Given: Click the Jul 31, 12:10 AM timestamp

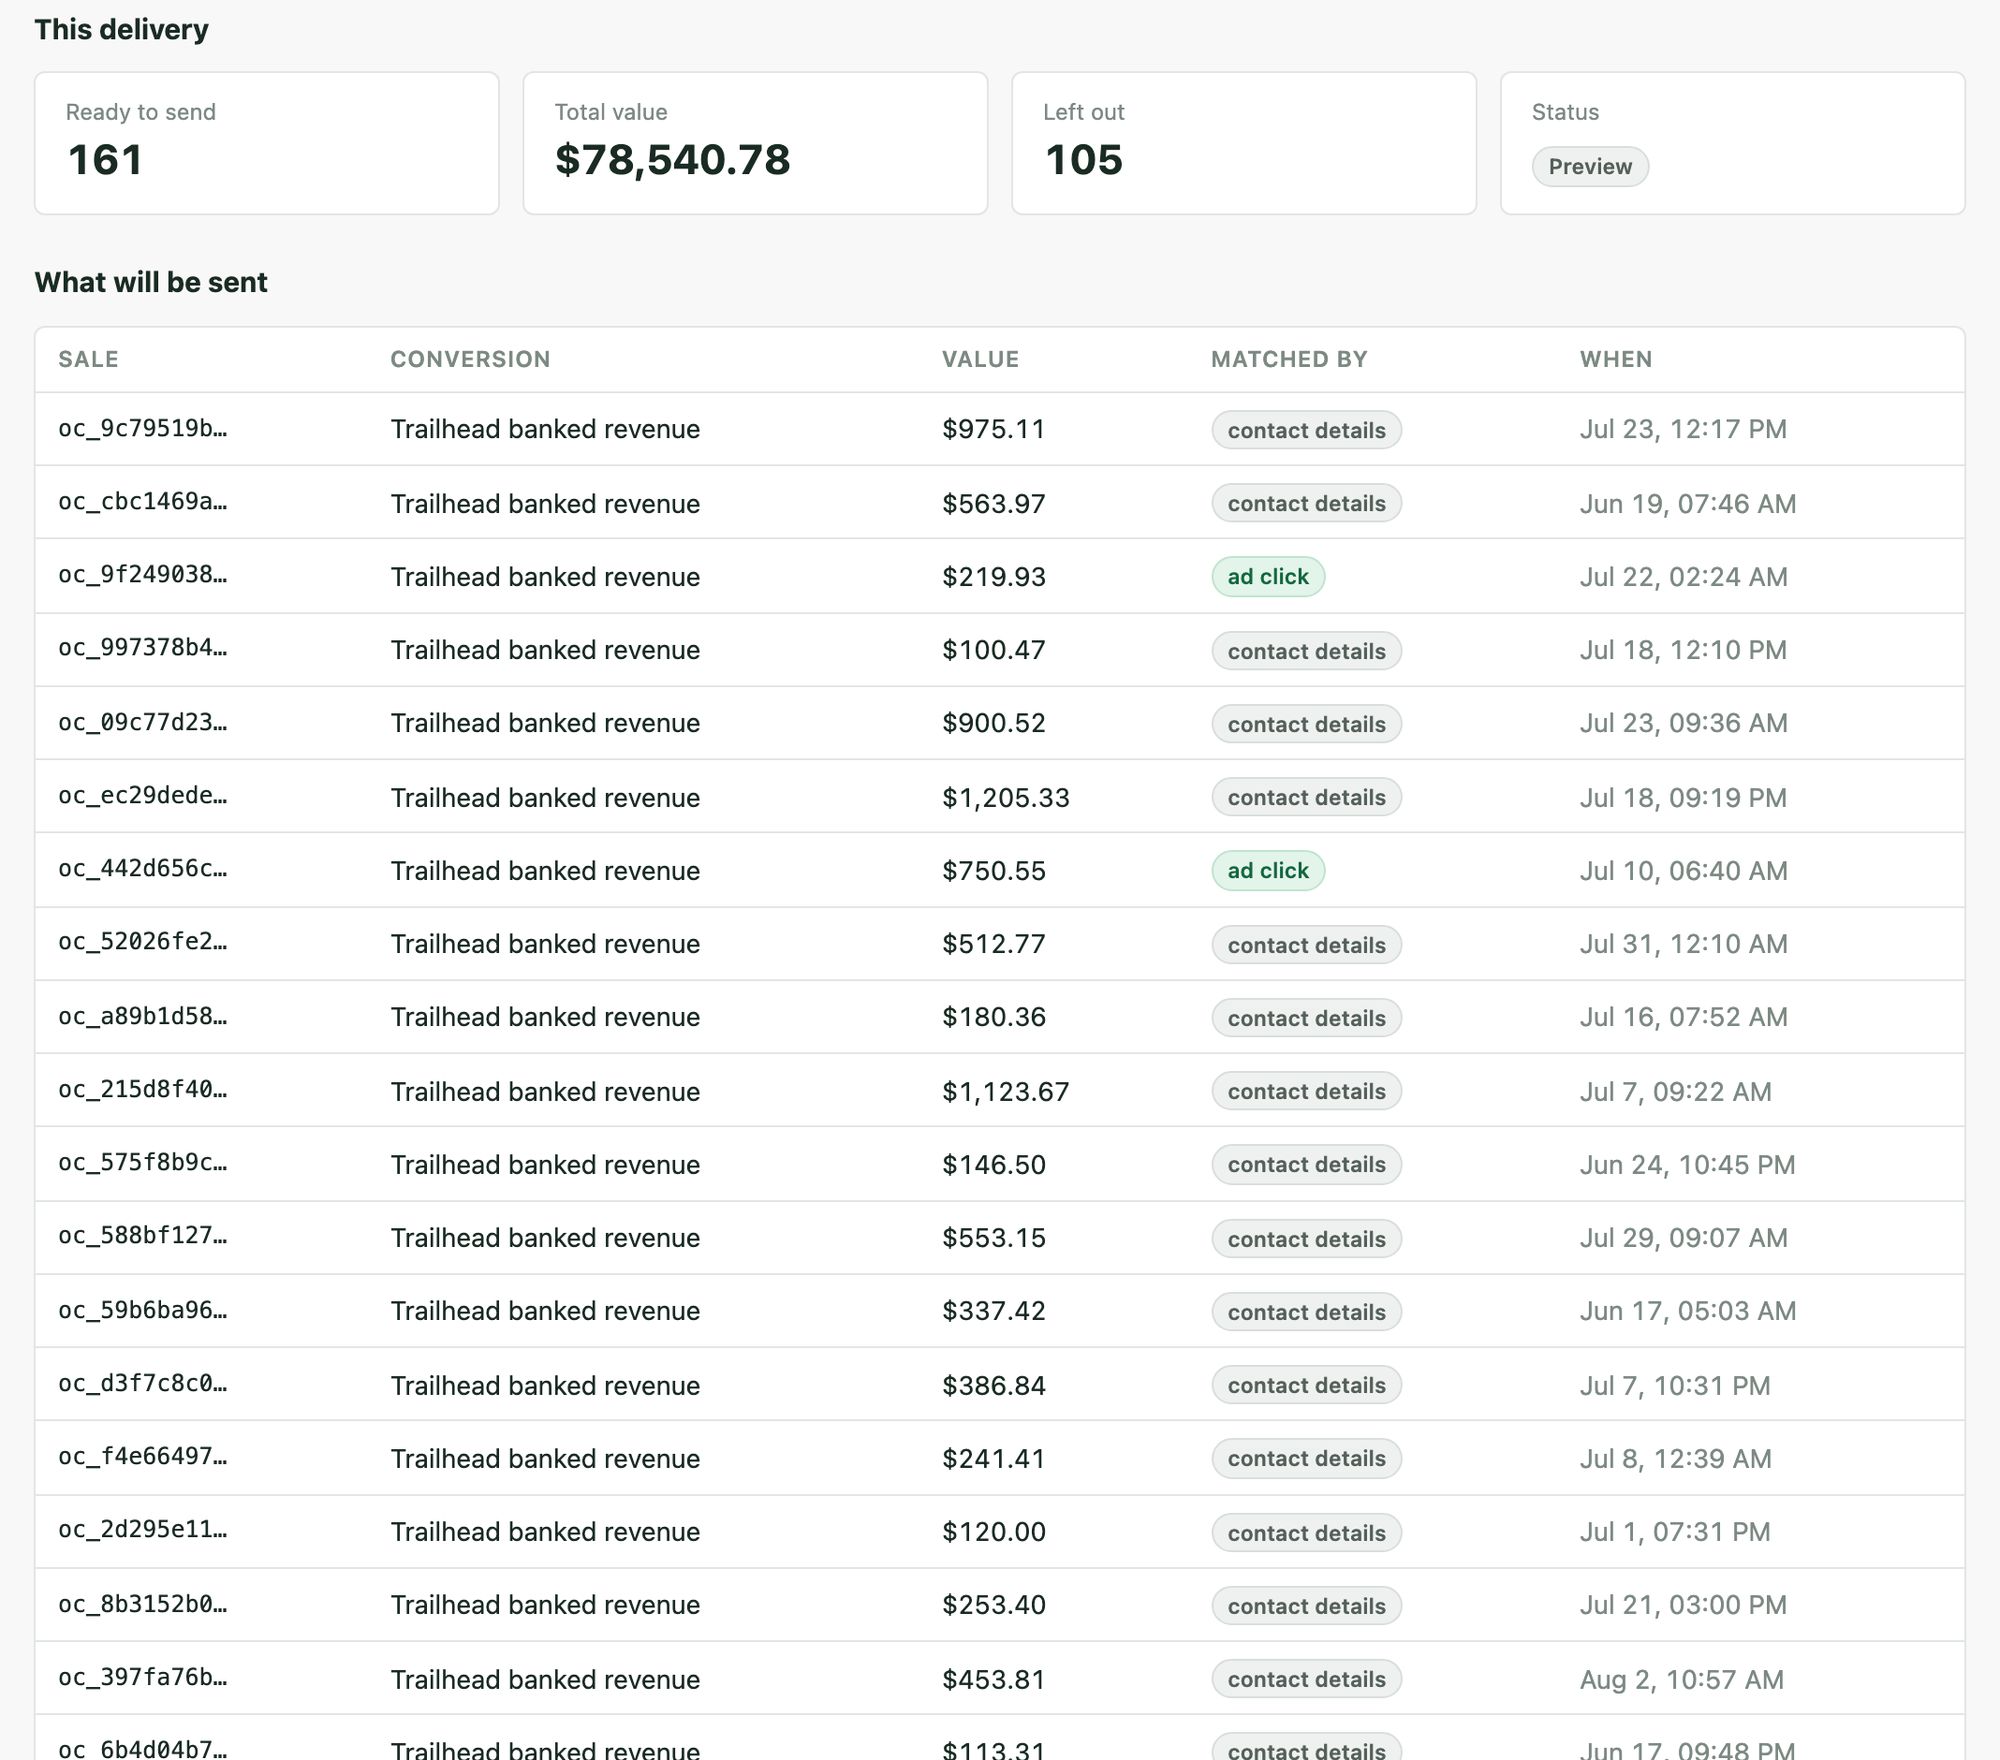Looking at the screenshot, I should tap(1684, 944).
